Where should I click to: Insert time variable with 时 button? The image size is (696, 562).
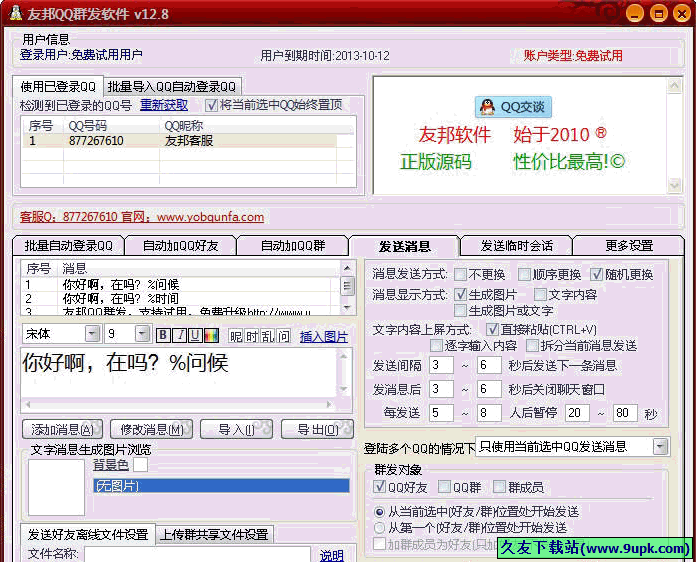click(x=252, y=336)
